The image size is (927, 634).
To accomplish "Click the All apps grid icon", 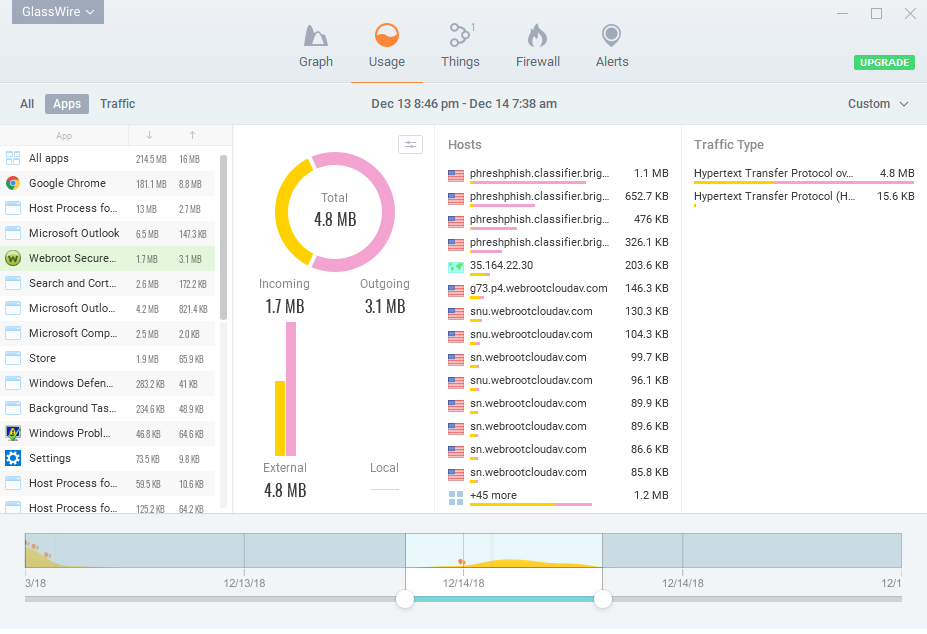I will (x=12, y=158).
